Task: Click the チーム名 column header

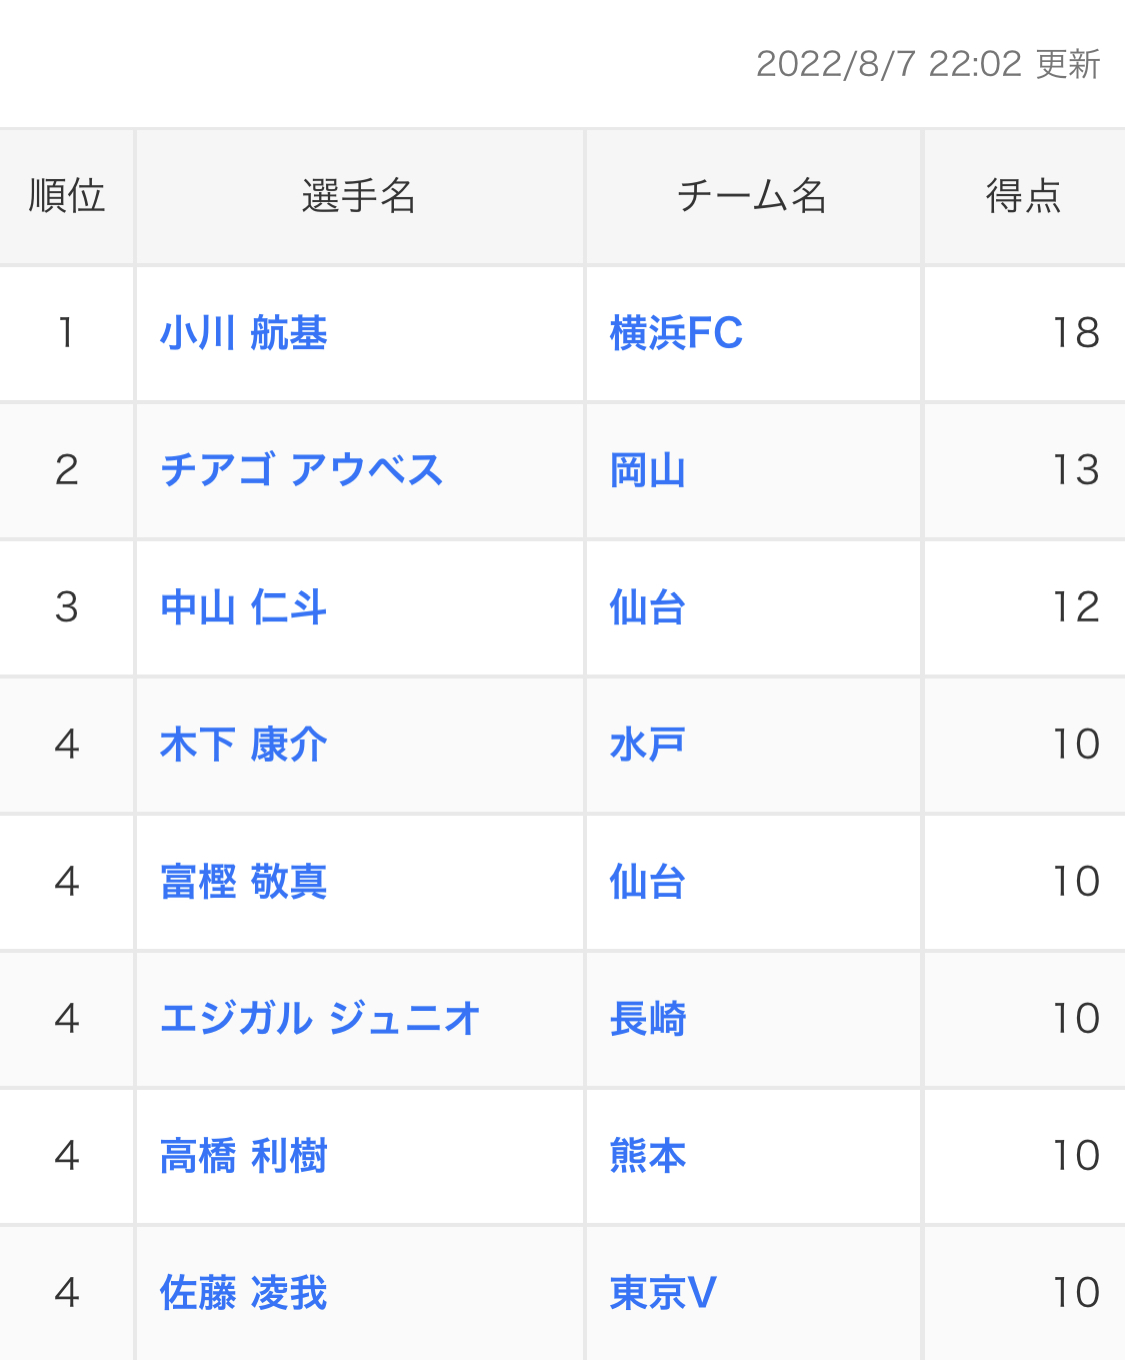Action: point(752,196)
